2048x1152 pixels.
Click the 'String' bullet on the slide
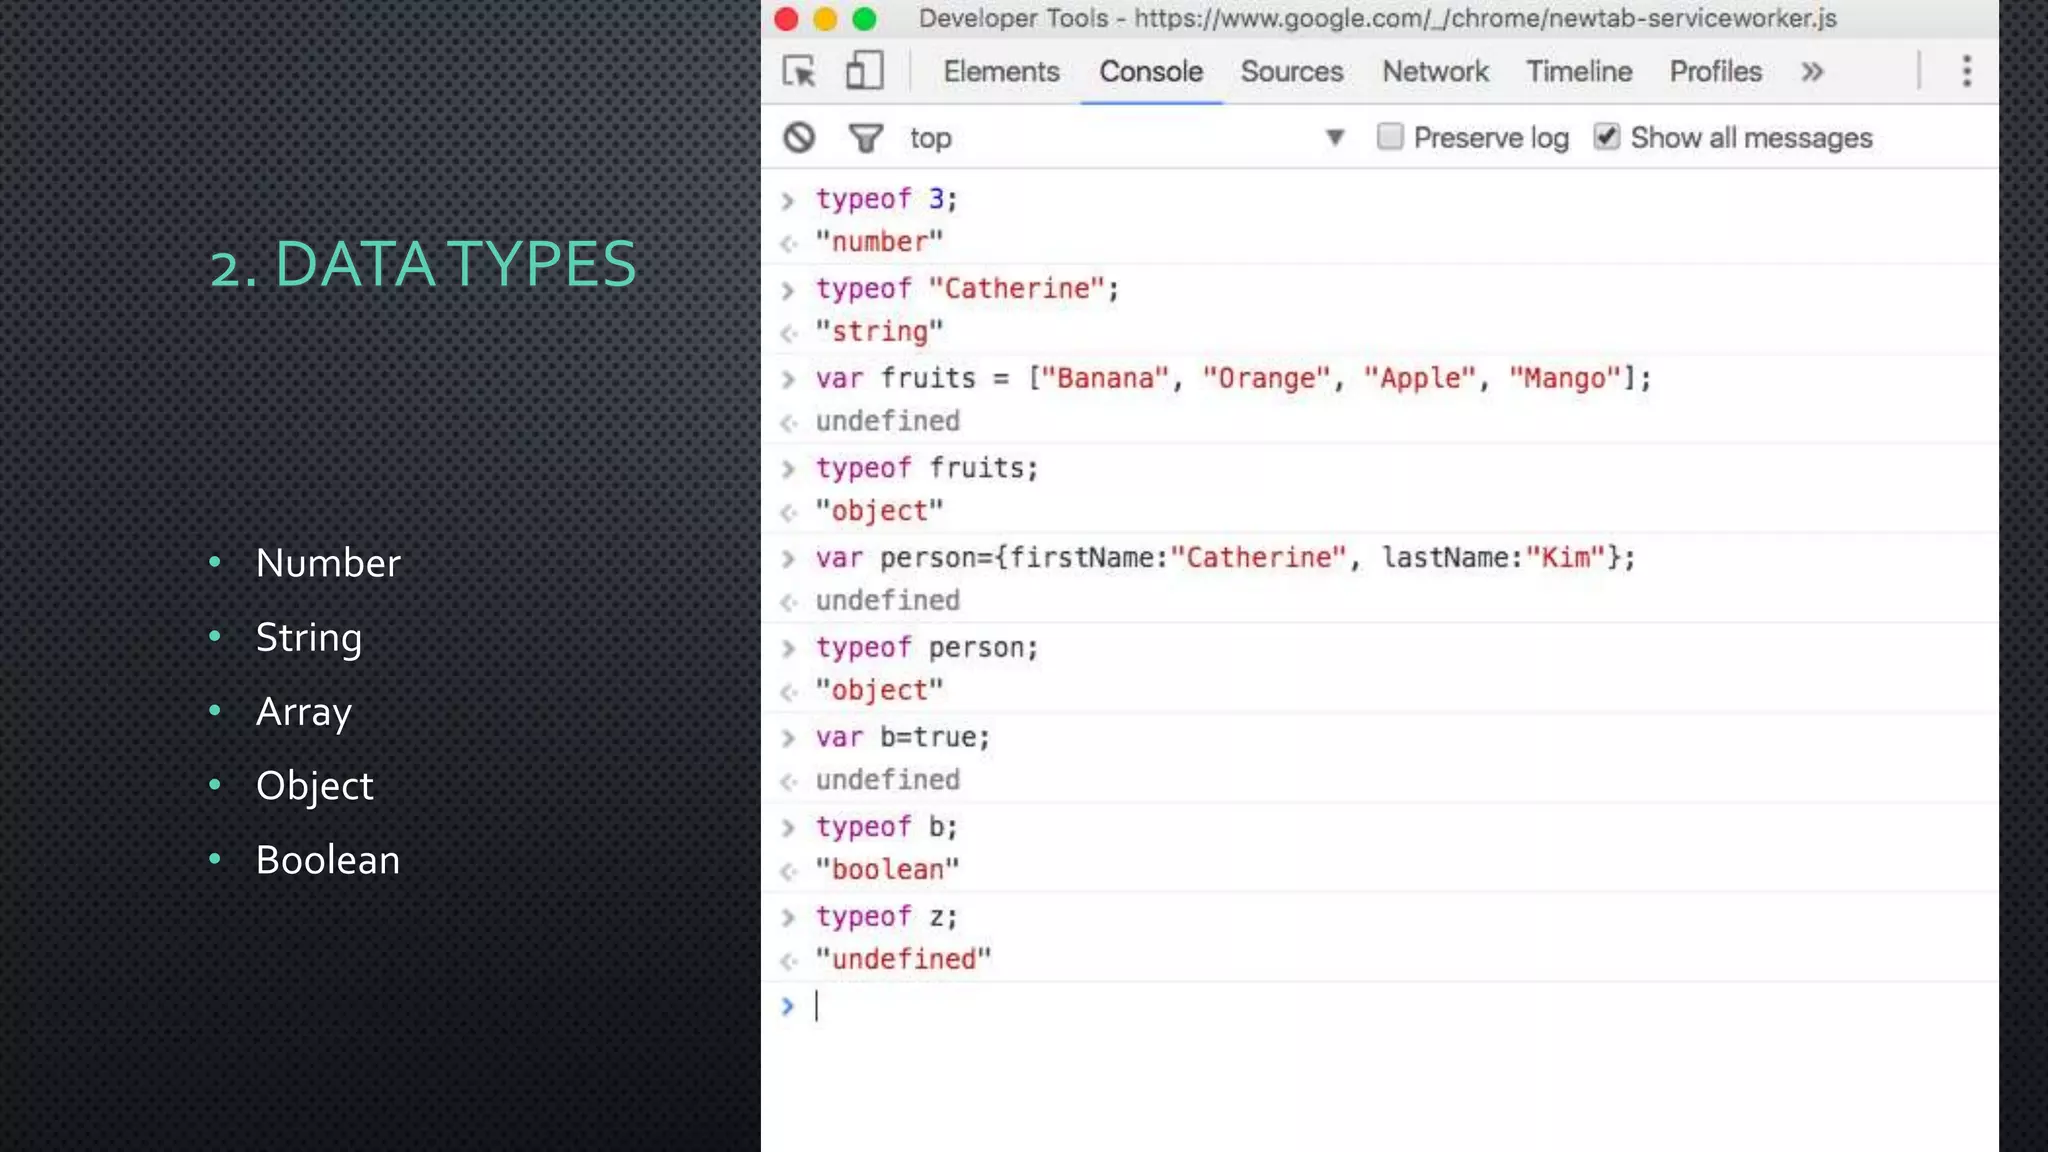point(308,638)
